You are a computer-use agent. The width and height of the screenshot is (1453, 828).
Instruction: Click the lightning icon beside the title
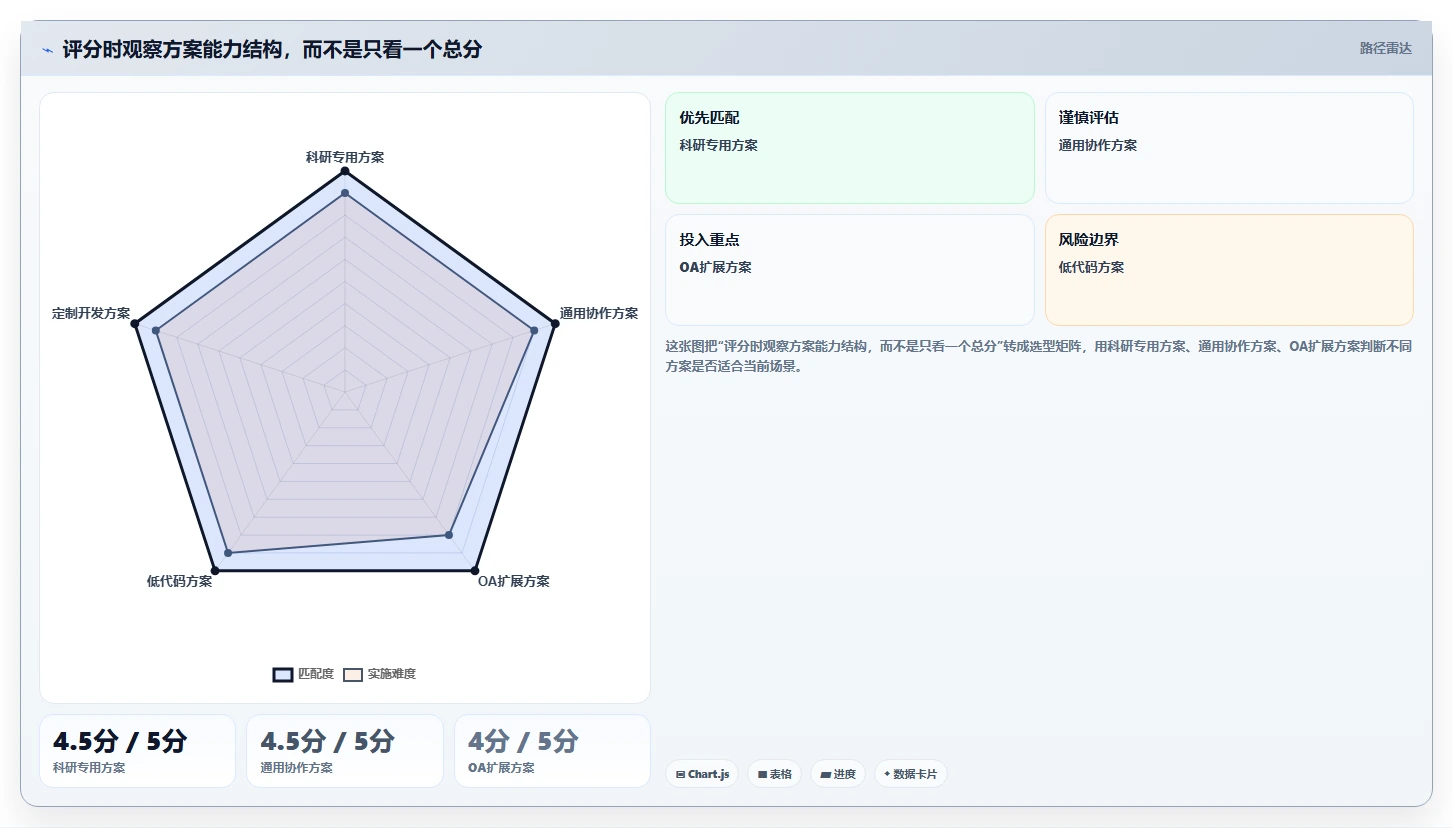click(47, 50)
